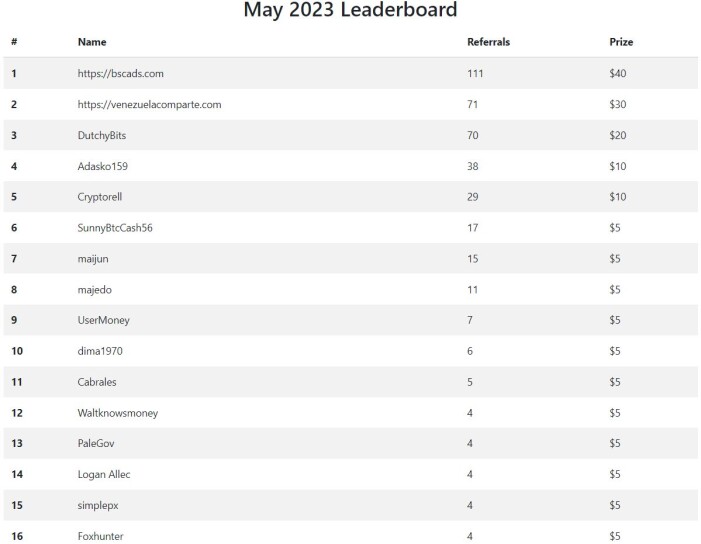
Task: Open the https://bscads.com entry
Action: [121, 73]
